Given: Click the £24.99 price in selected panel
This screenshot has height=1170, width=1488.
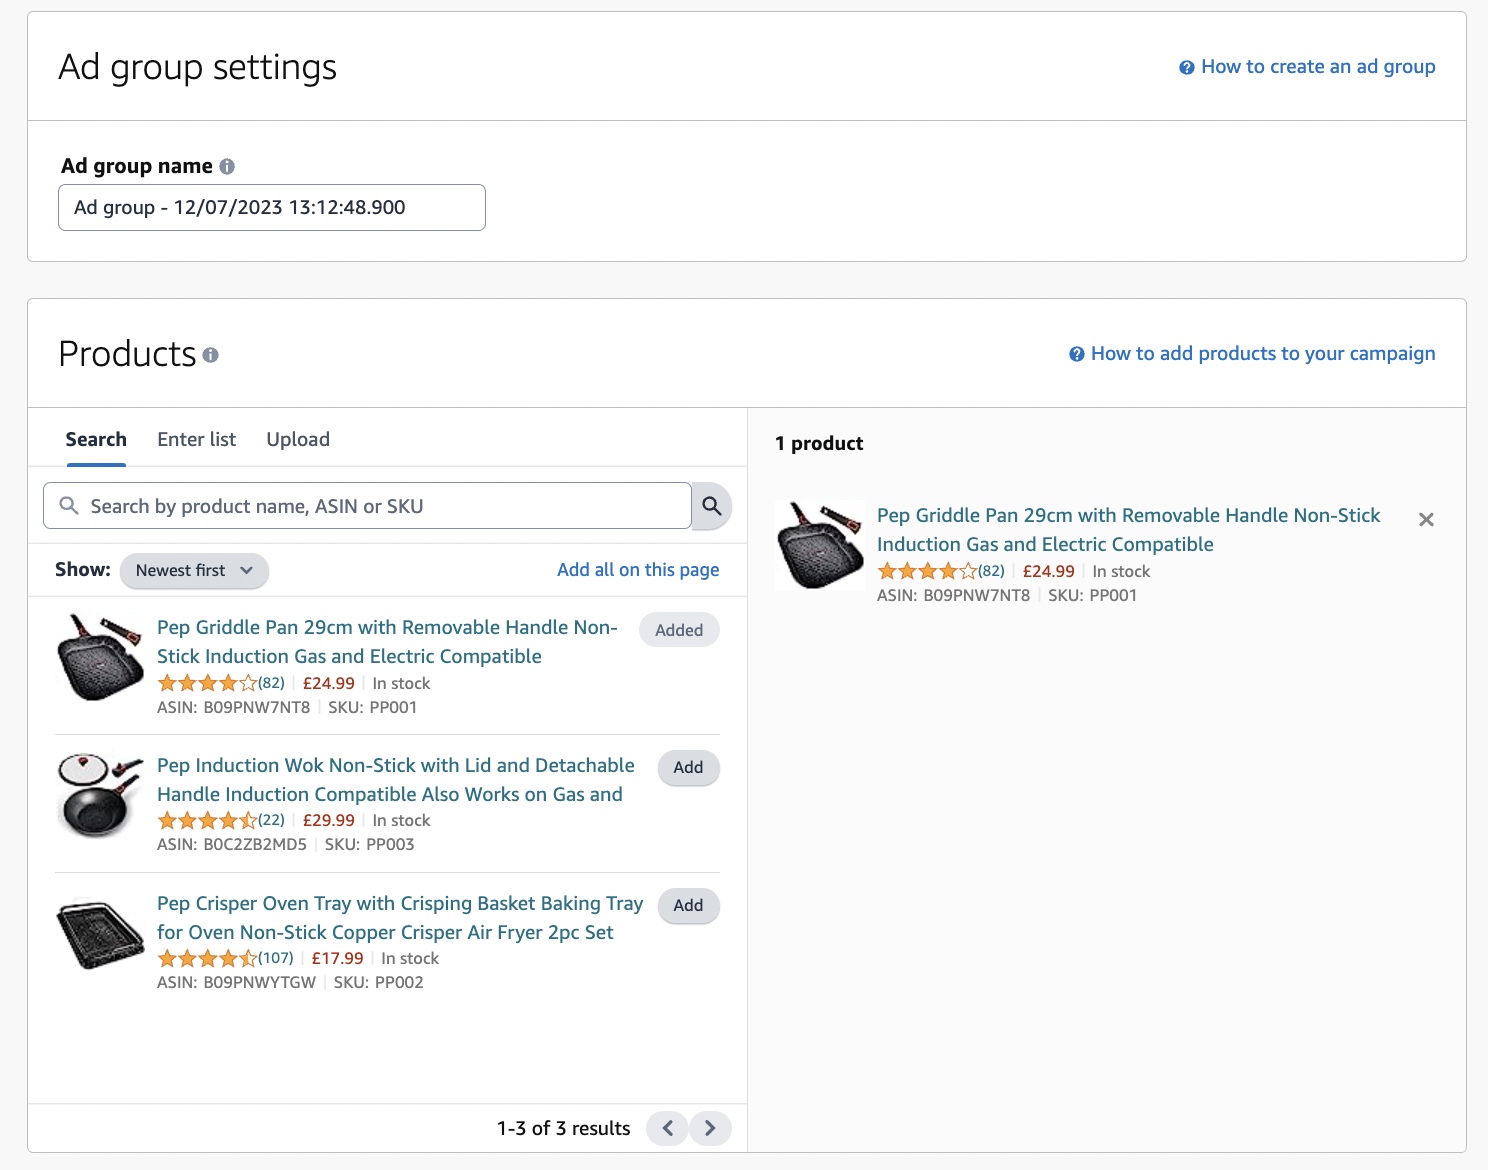Looking at the screenshot, I should (1049, 571).
